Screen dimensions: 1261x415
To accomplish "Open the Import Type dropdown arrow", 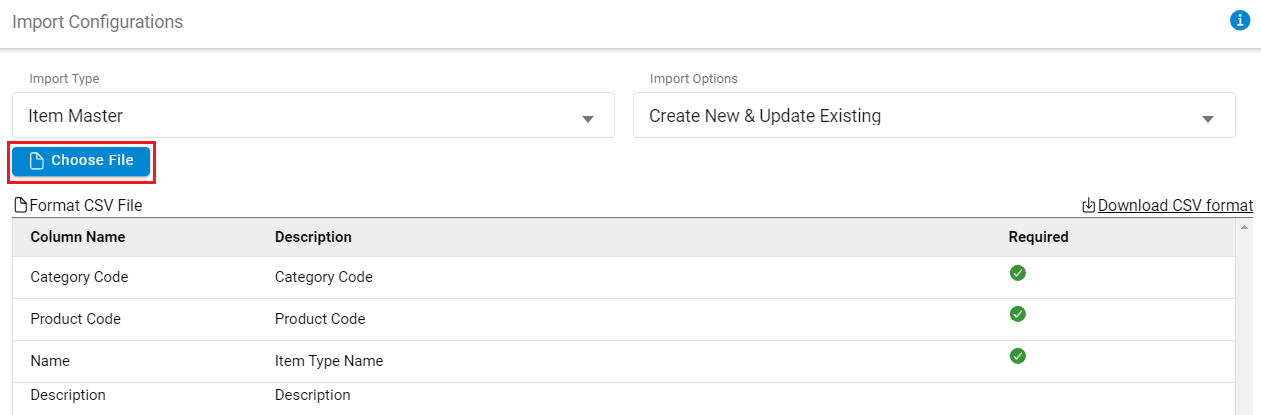I will [588, 119].
